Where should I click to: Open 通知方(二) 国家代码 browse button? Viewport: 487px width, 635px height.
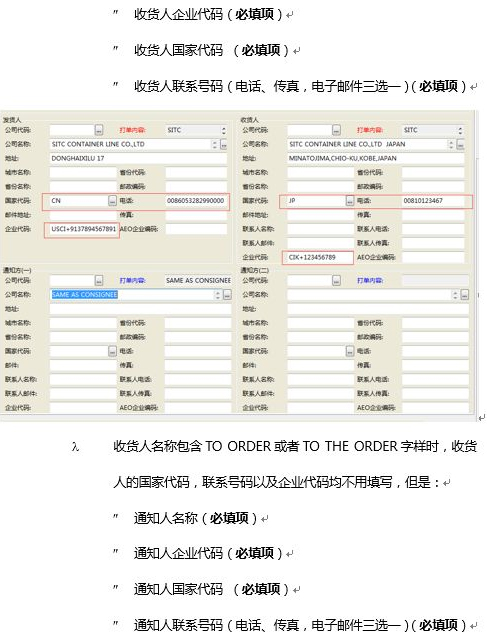click(350, 351)
